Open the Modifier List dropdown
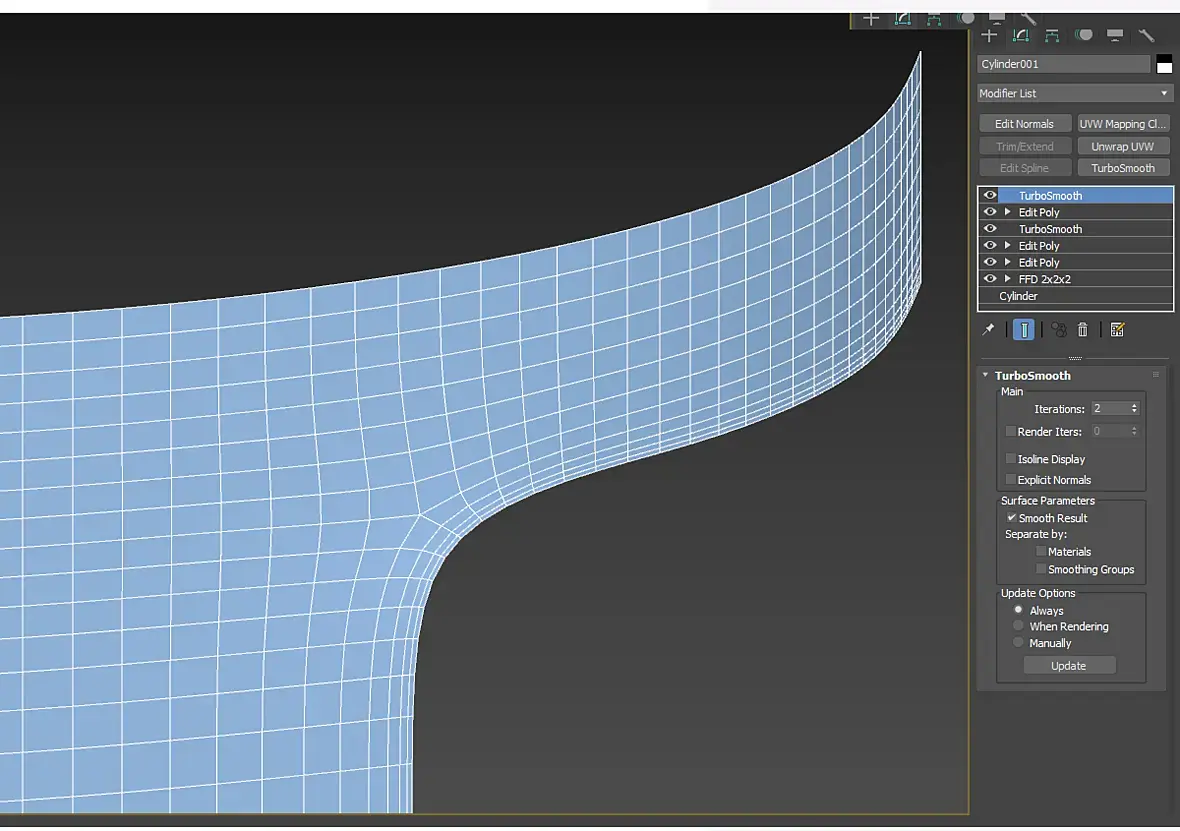 (x=1074, y=93)
